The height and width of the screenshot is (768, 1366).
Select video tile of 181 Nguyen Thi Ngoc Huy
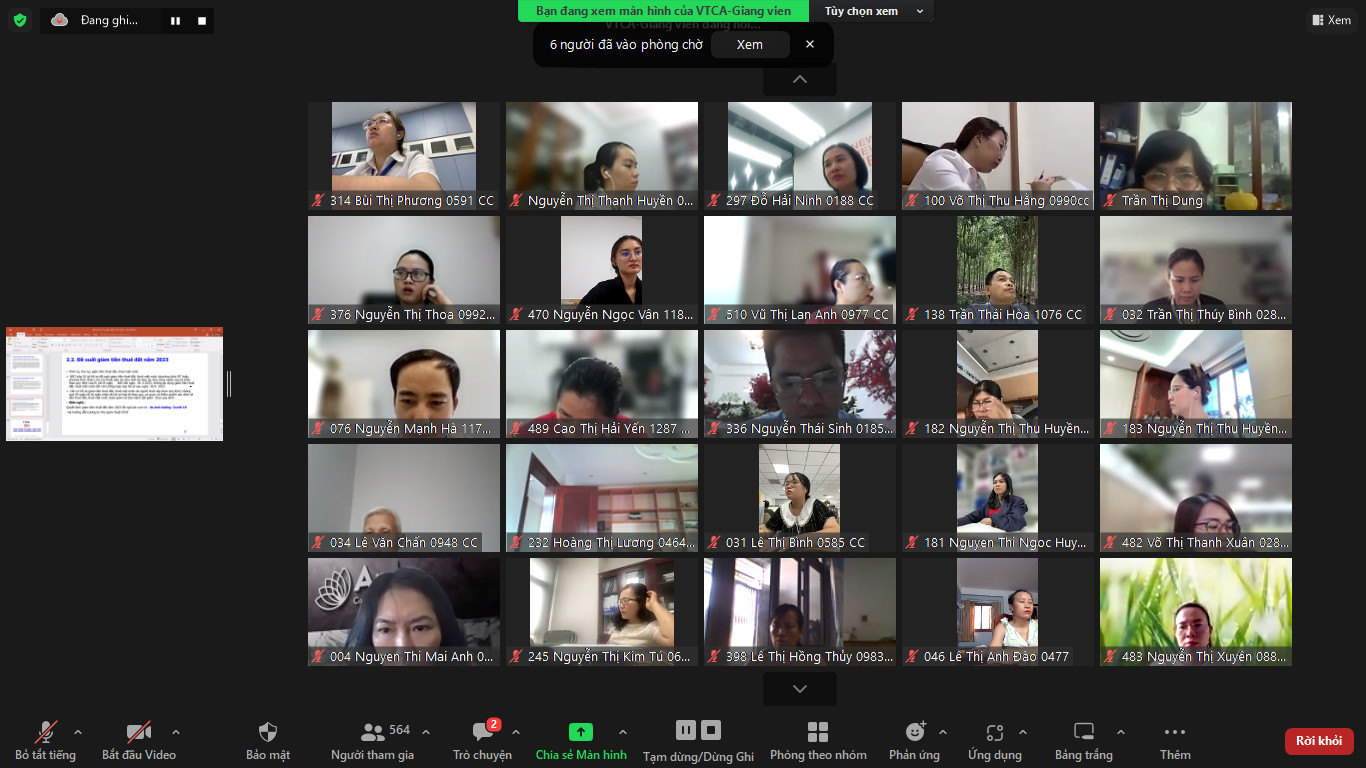[x=998, y=498]
